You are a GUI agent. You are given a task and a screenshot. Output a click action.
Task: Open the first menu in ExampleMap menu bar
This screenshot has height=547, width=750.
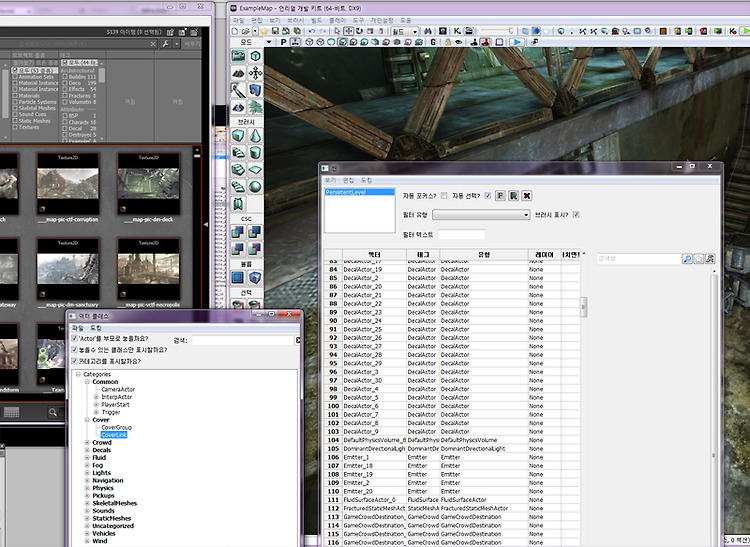point(238,21)
